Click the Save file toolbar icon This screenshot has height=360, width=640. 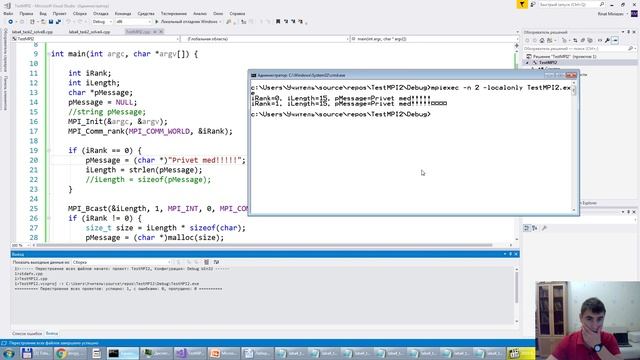coord(51,22)
